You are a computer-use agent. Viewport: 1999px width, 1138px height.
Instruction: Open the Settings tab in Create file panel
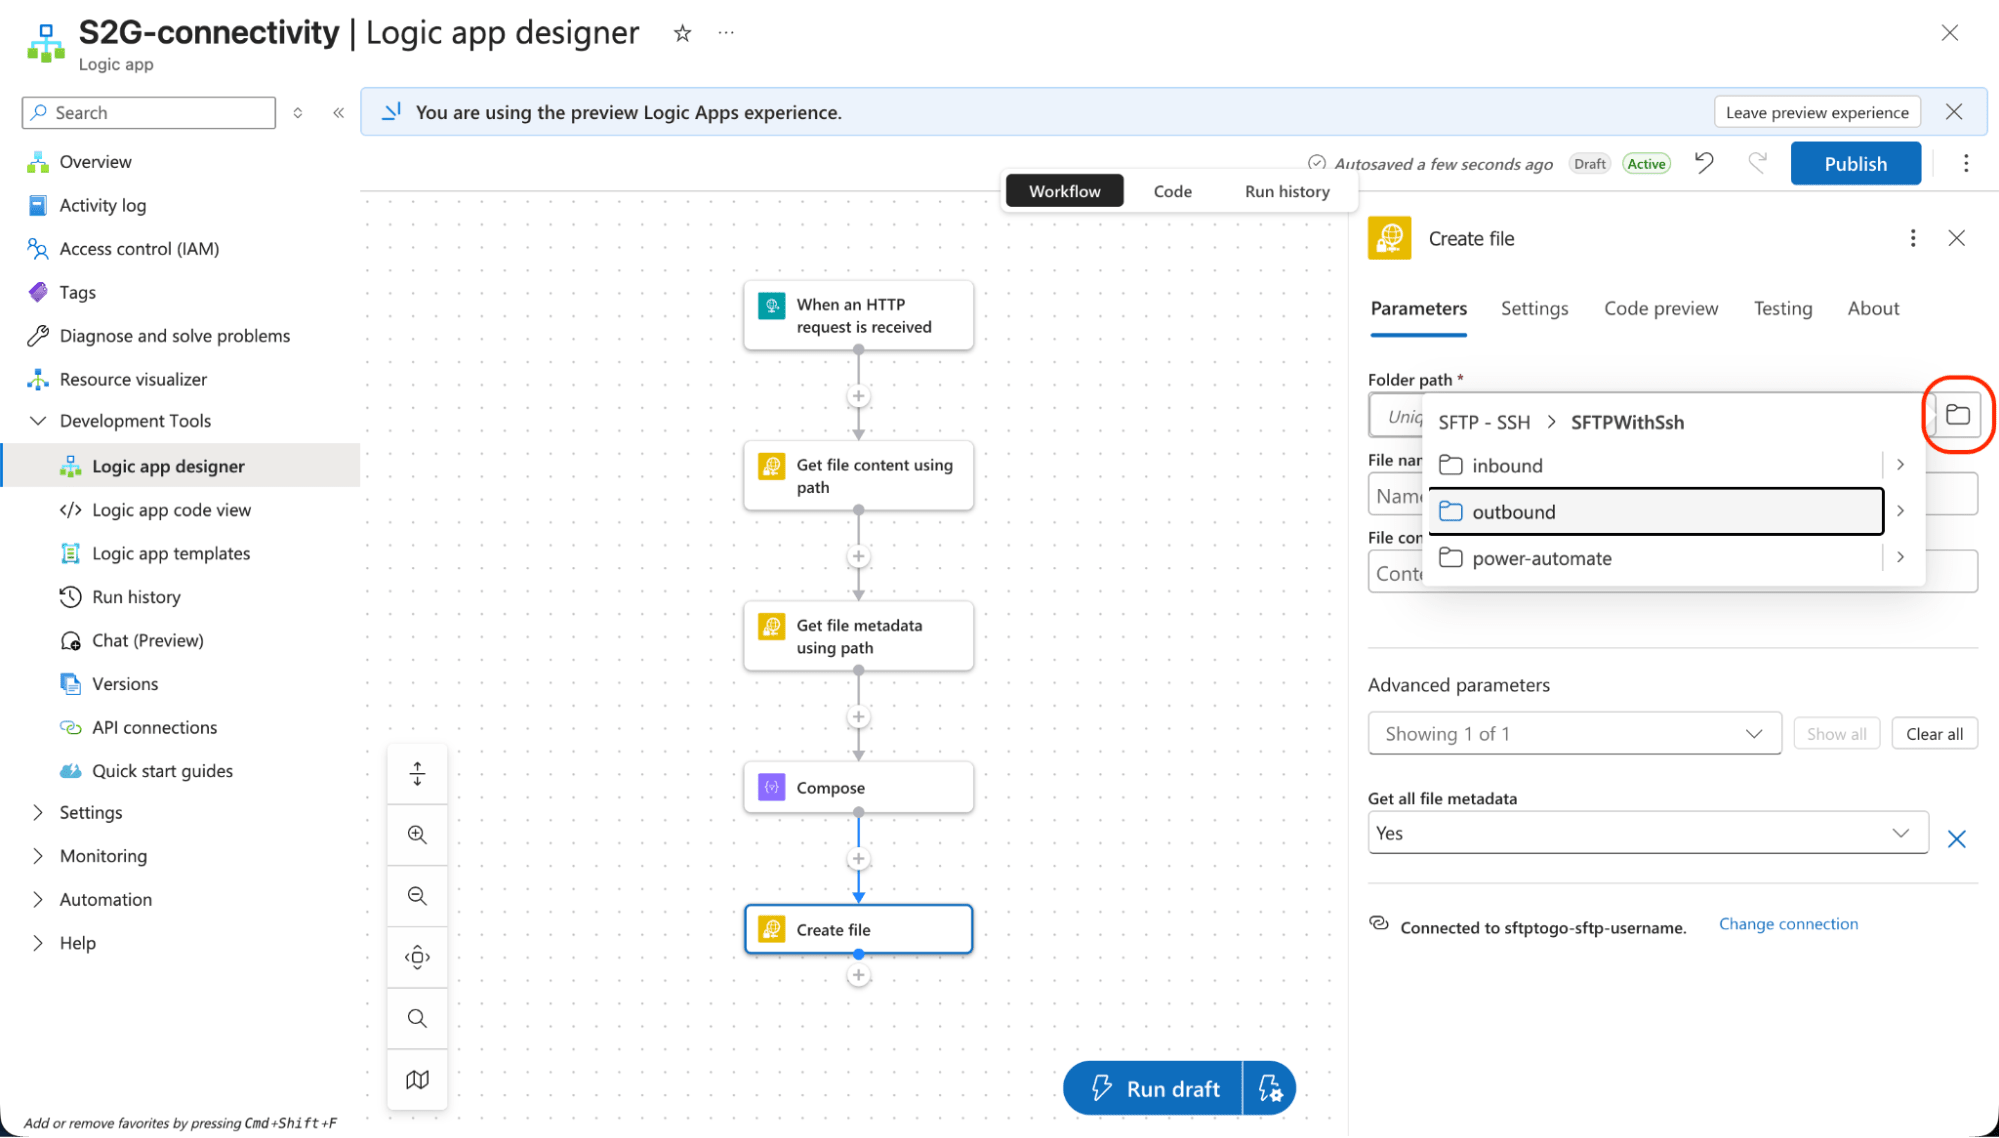[x=1534, y=309]
